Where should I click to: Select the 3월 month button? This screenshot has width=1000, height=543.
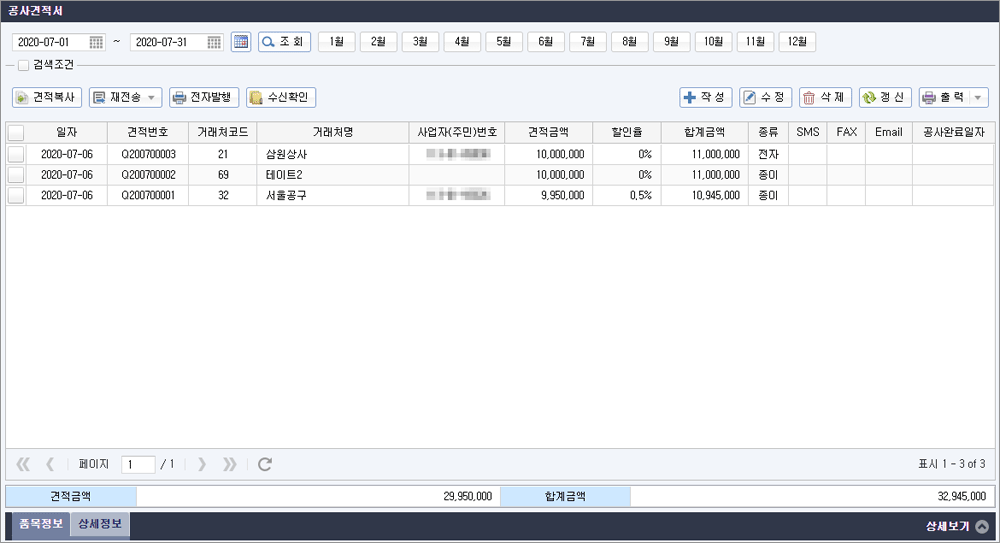pos(420,42)
